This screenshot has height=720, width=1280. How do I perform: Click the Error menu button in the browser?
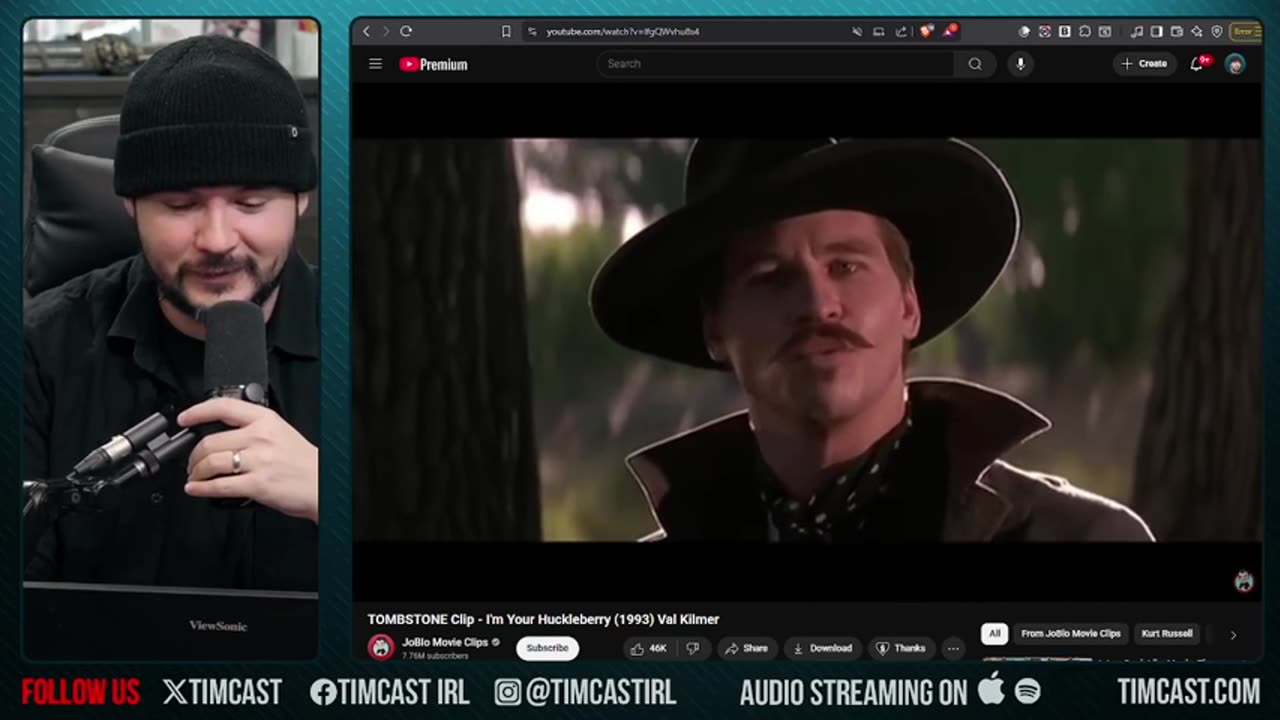point(1246,31)
